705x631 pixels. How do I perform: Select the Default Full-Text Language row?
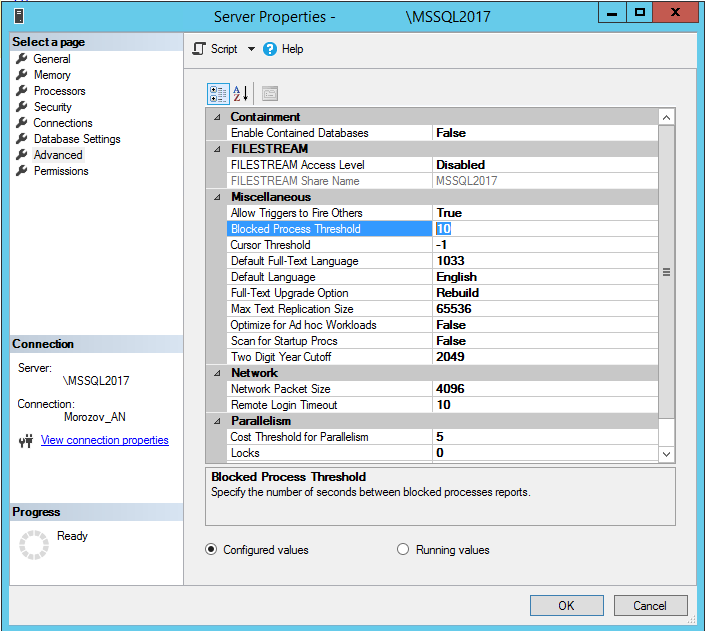[442, 261]
